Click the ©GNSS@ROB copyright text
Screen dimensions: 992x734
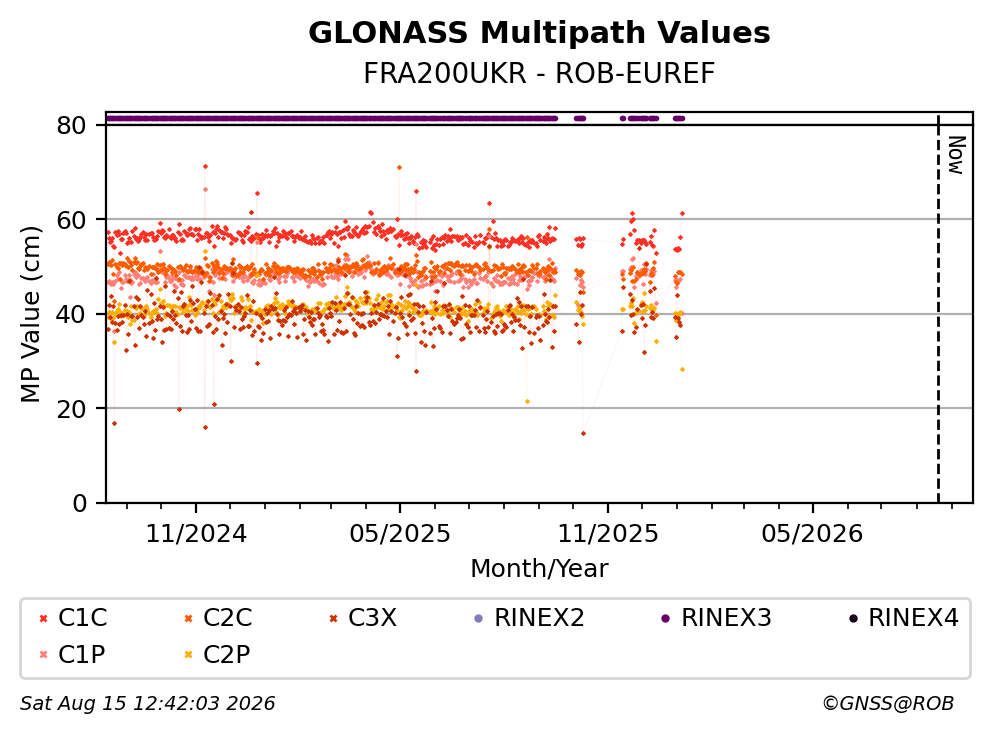(888, 704)
